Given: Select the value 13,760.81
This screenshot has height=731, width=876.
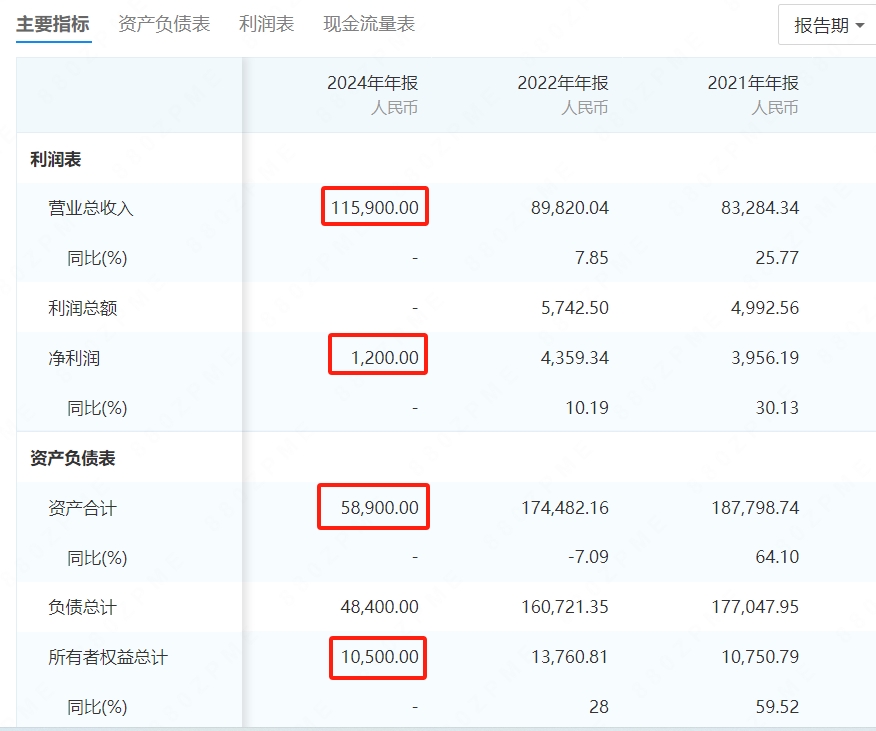Looking at the screenshot, I should pyautogui.click(x=570, y=657).
